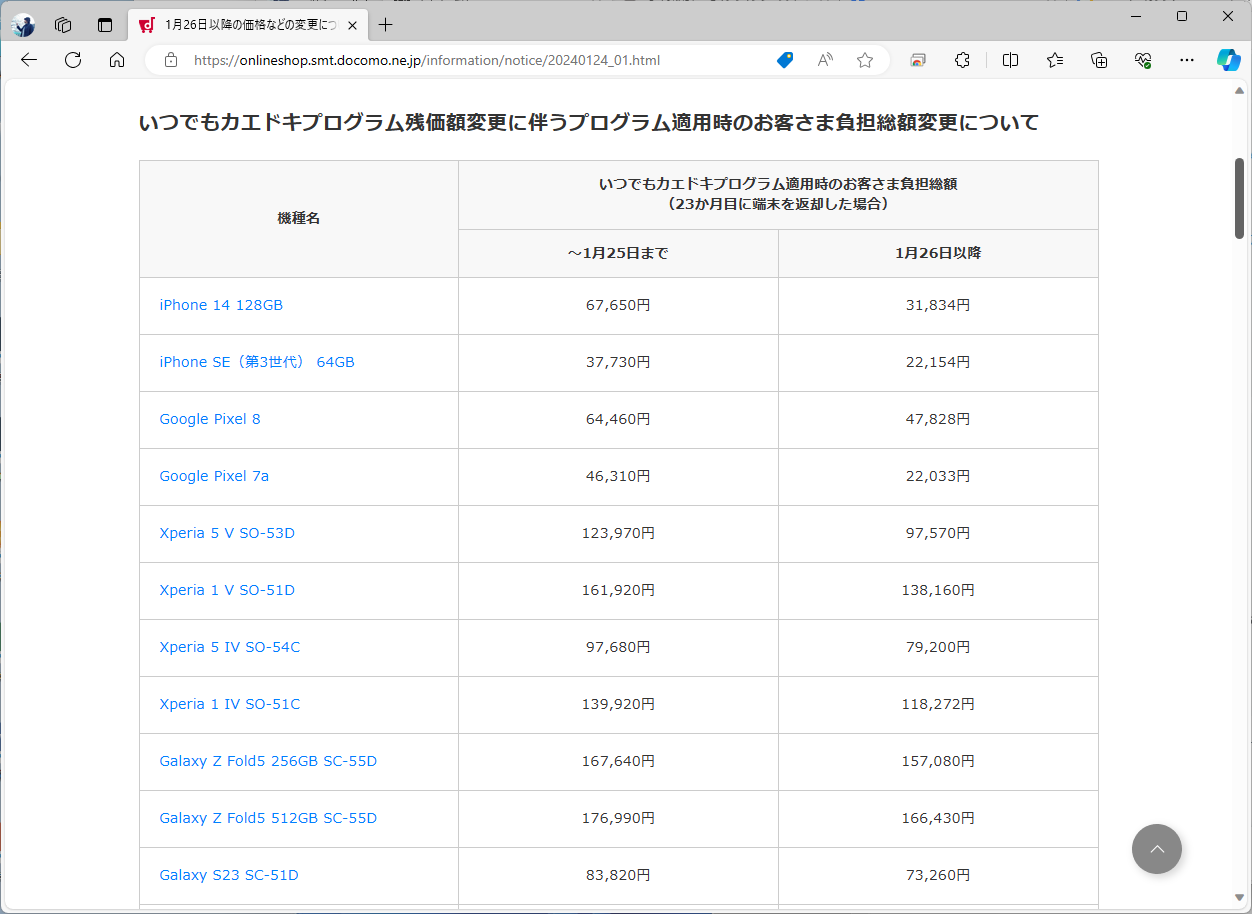Open Copilot in the browser sidebar
Screen dimensions: 1252x914
[x=1229, y=60]
